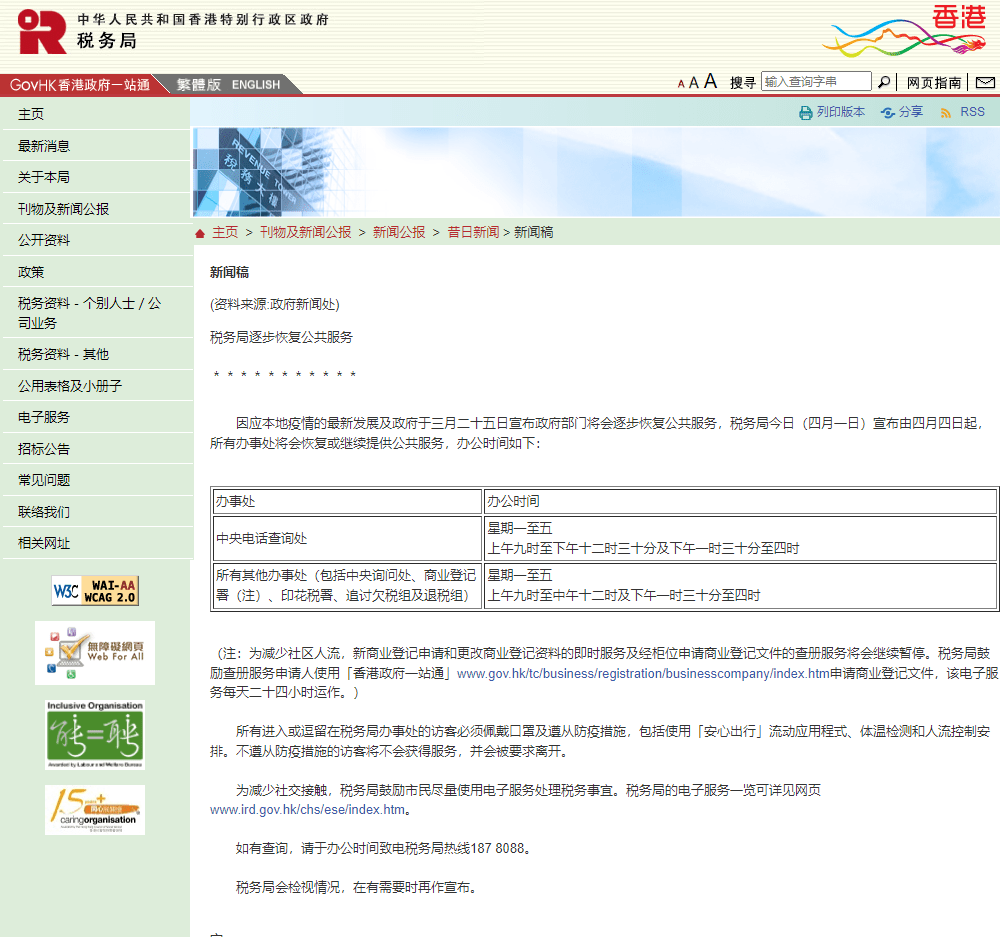Click the Caring Organisation logo
The width and height of the screenshot is (1006, 937).
[95, 808]
